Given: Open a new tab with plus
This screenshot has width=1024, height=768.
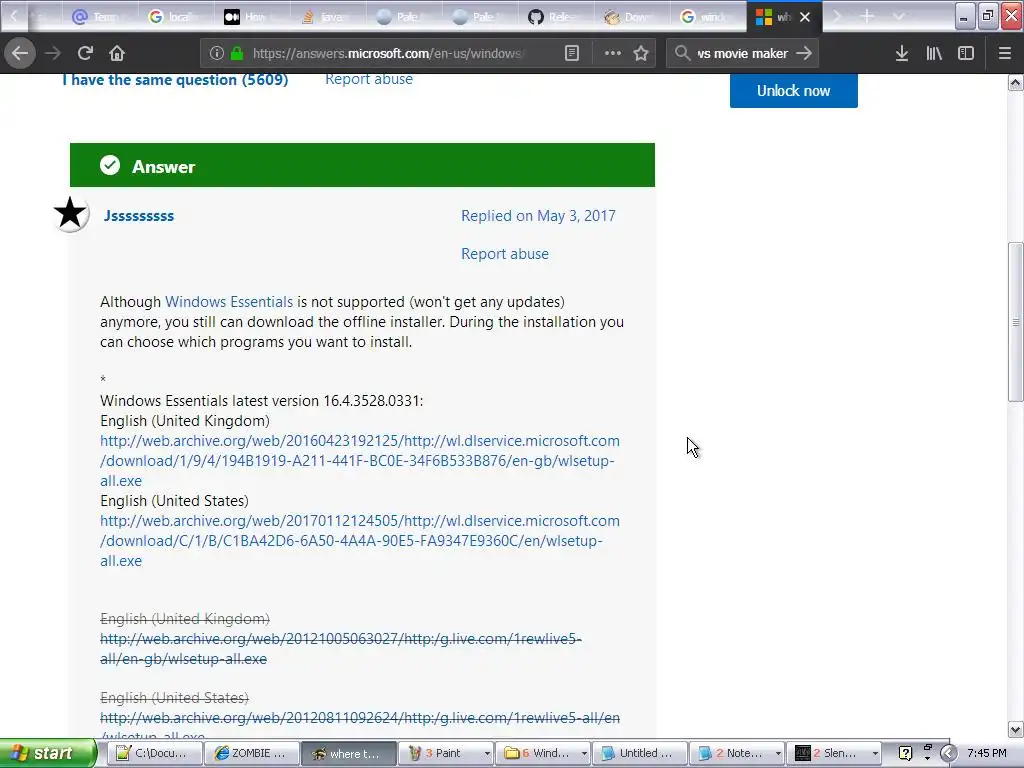Looking at the screenshot, I should [x=867, y=16].
